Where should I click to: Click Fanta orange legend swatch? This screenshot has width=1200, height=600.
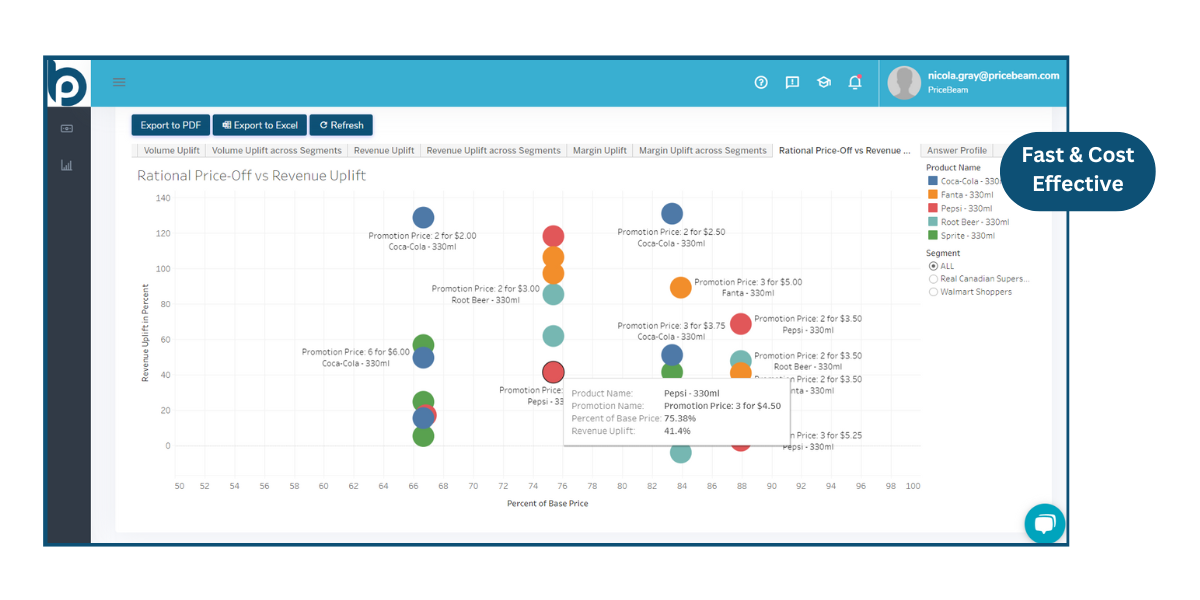[x=933, y=194]
